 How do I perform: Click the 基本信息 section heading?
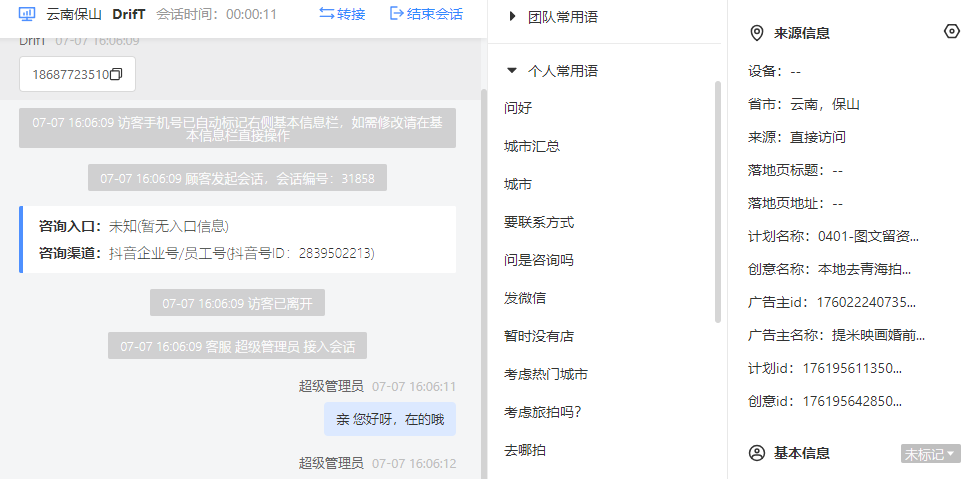(801, 453)
